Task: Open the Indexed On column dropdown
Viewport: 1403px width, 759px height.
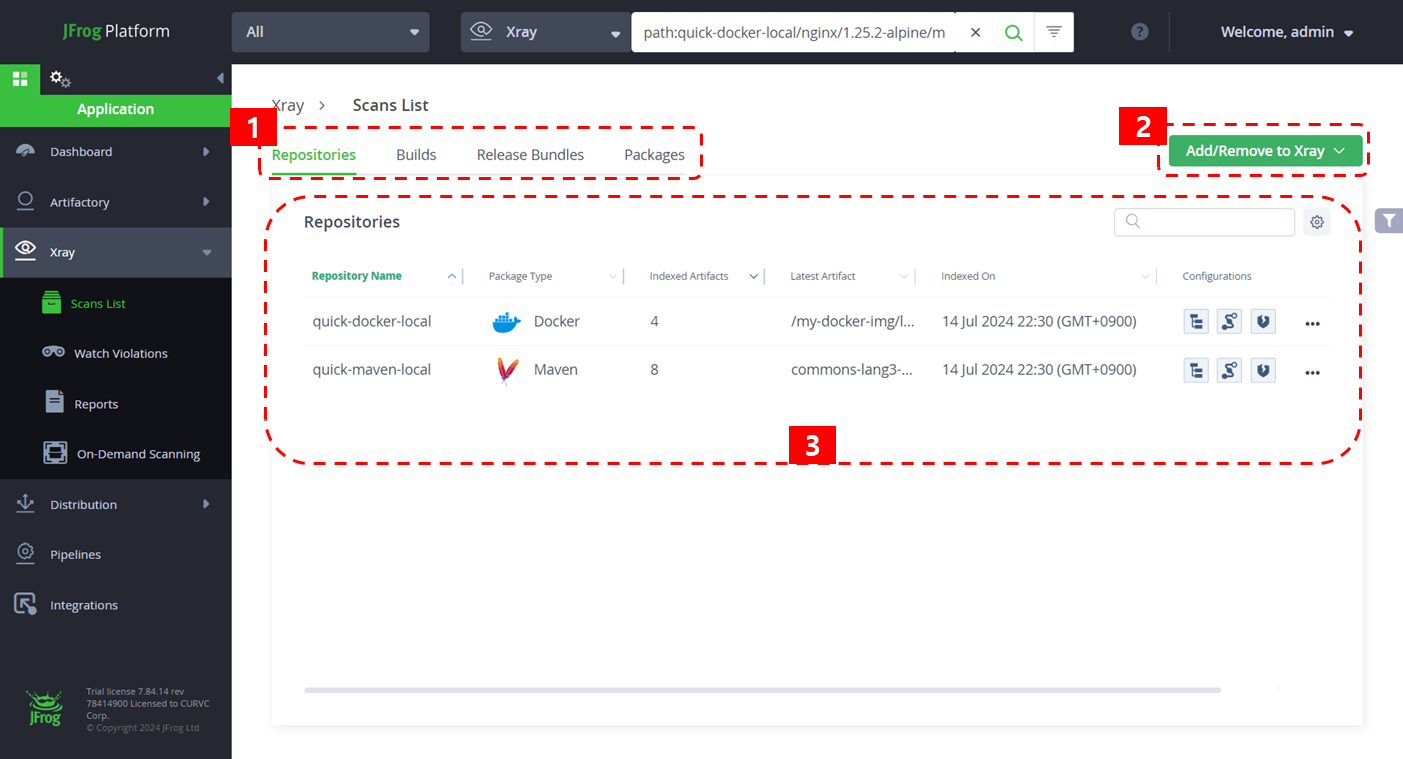Action: pyautogui.click(x=1146, y=277)
